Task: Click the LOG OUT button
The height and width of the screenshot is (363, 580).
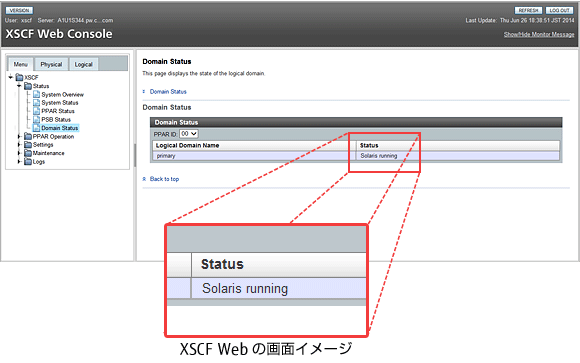Action: pos(559,10)
